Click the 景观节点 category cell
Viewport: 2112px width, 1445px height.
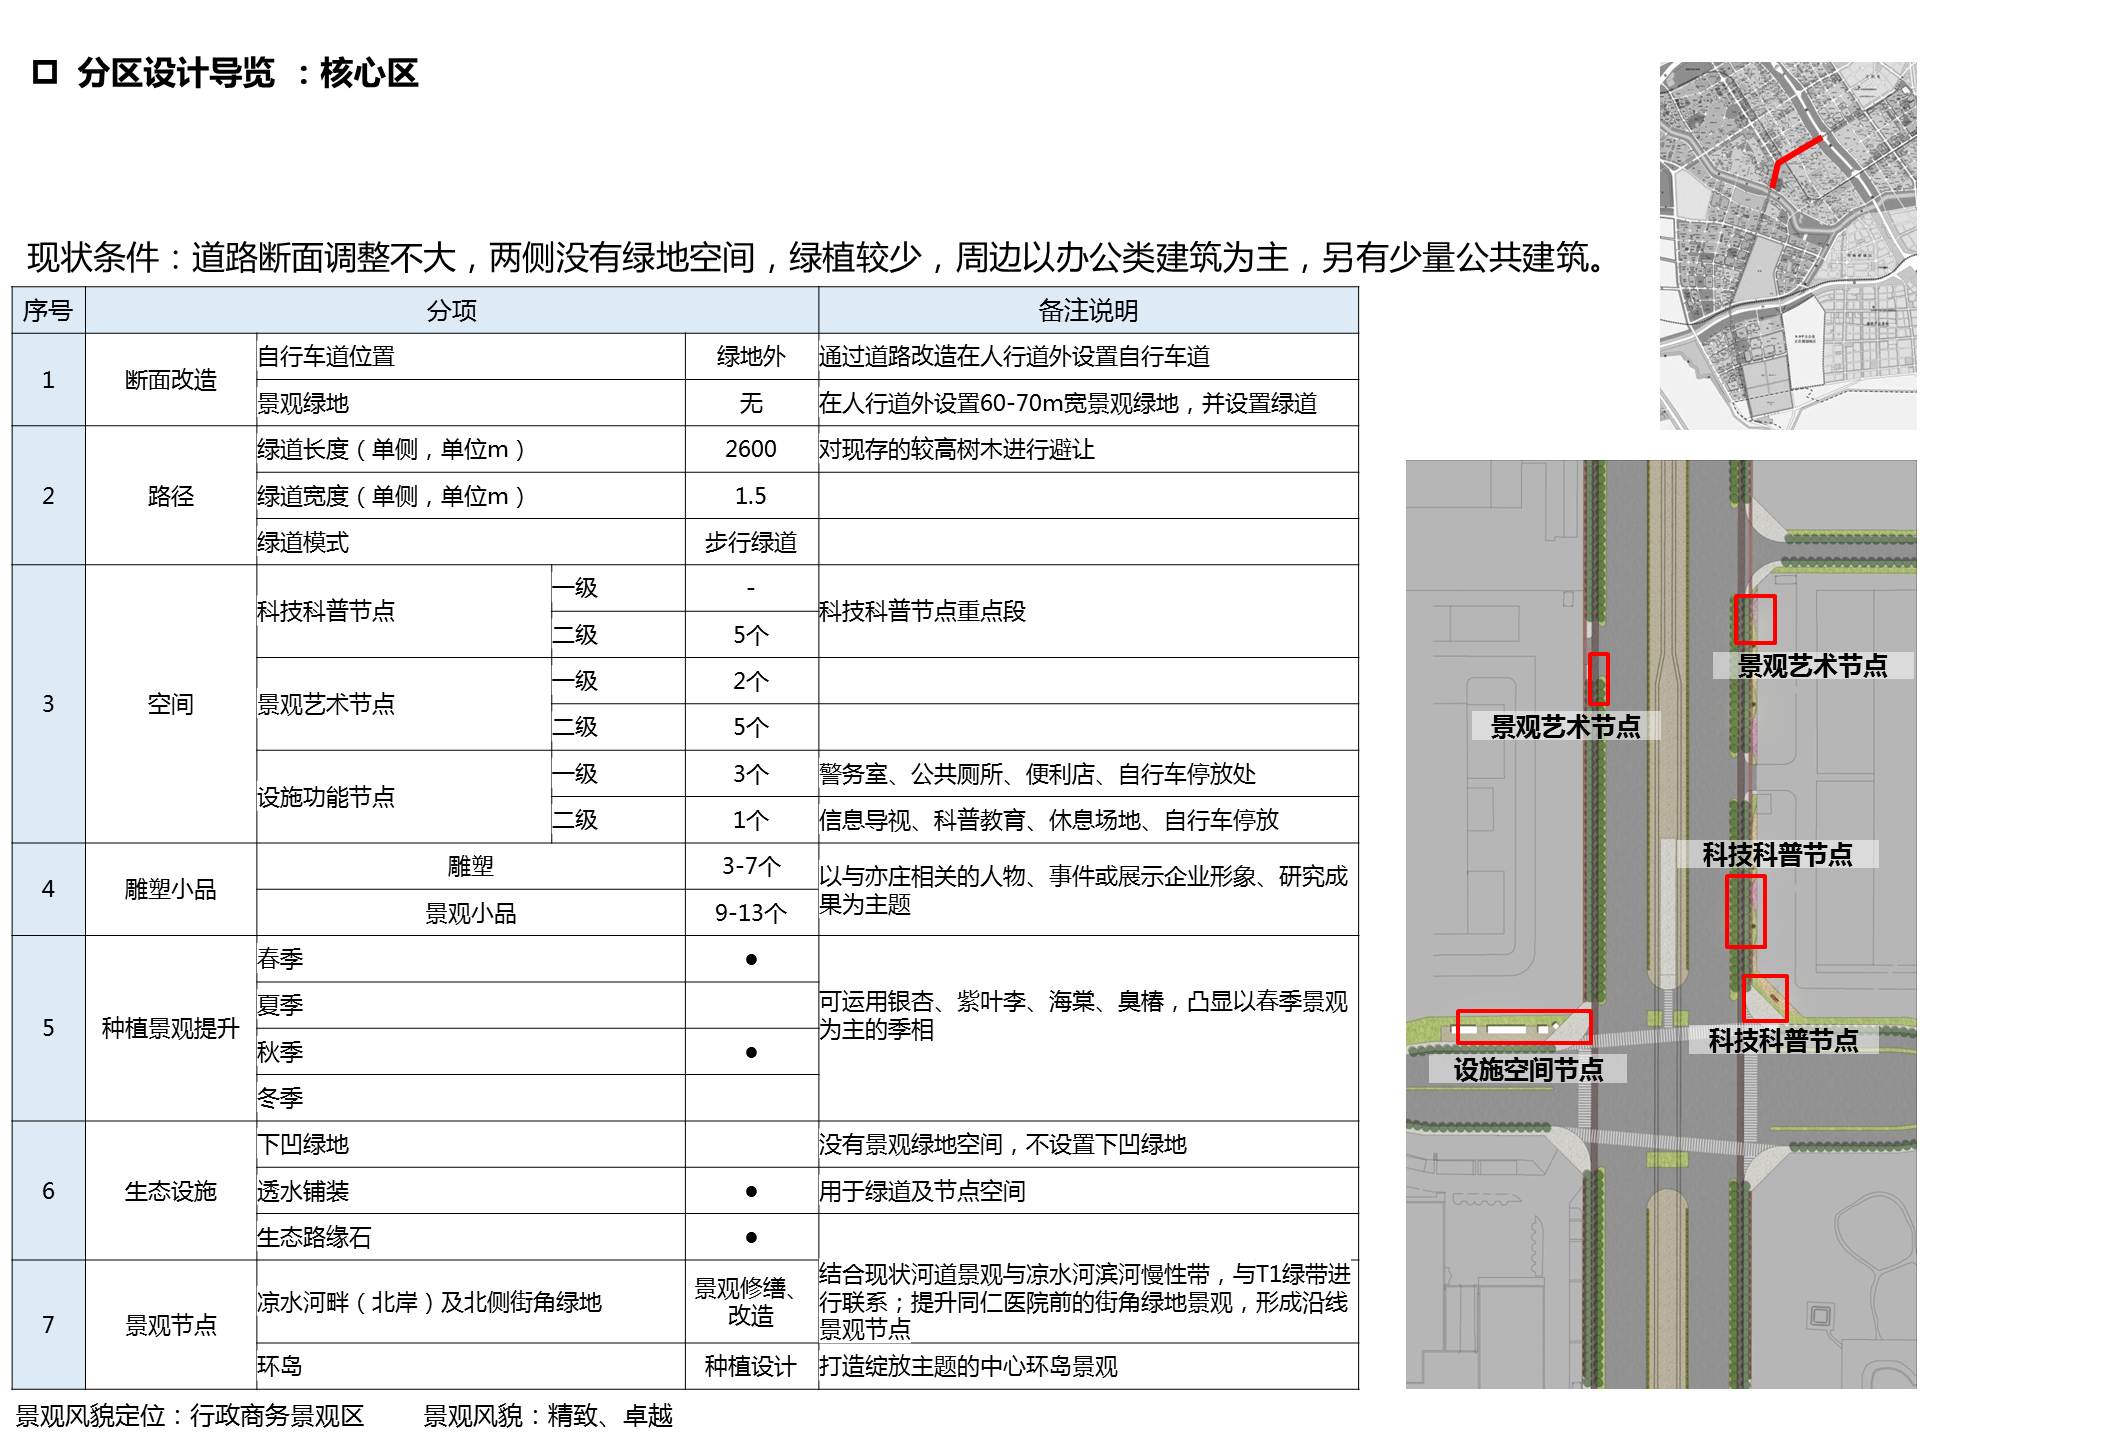click(171, 1325)
